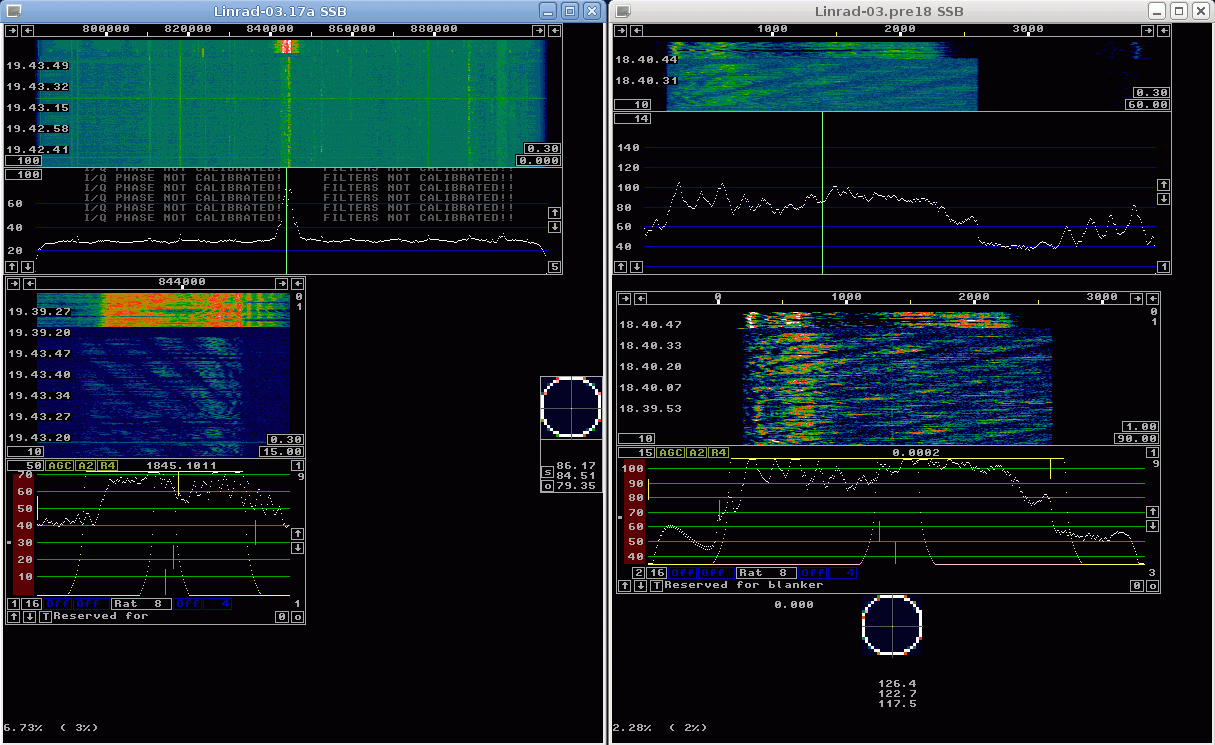Click up-arrow at right edge of Linrad-03.pre18 upper spectrum
The width and height of the screenshot is (1215, 745).
[x=1163, y=185]
